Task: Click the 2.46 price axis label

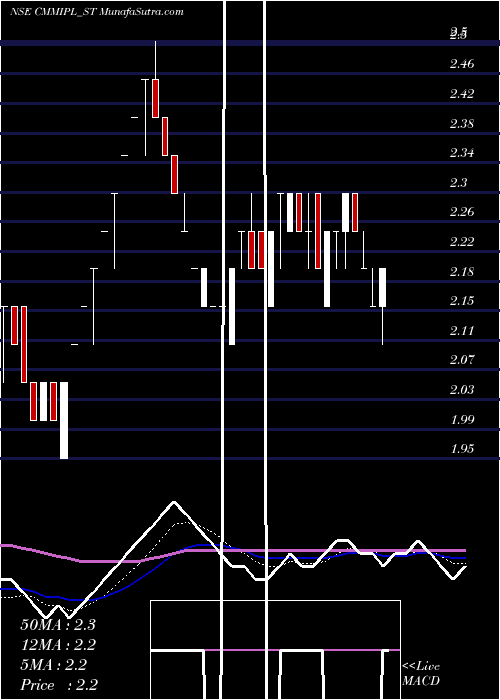Action: (462, 64)
